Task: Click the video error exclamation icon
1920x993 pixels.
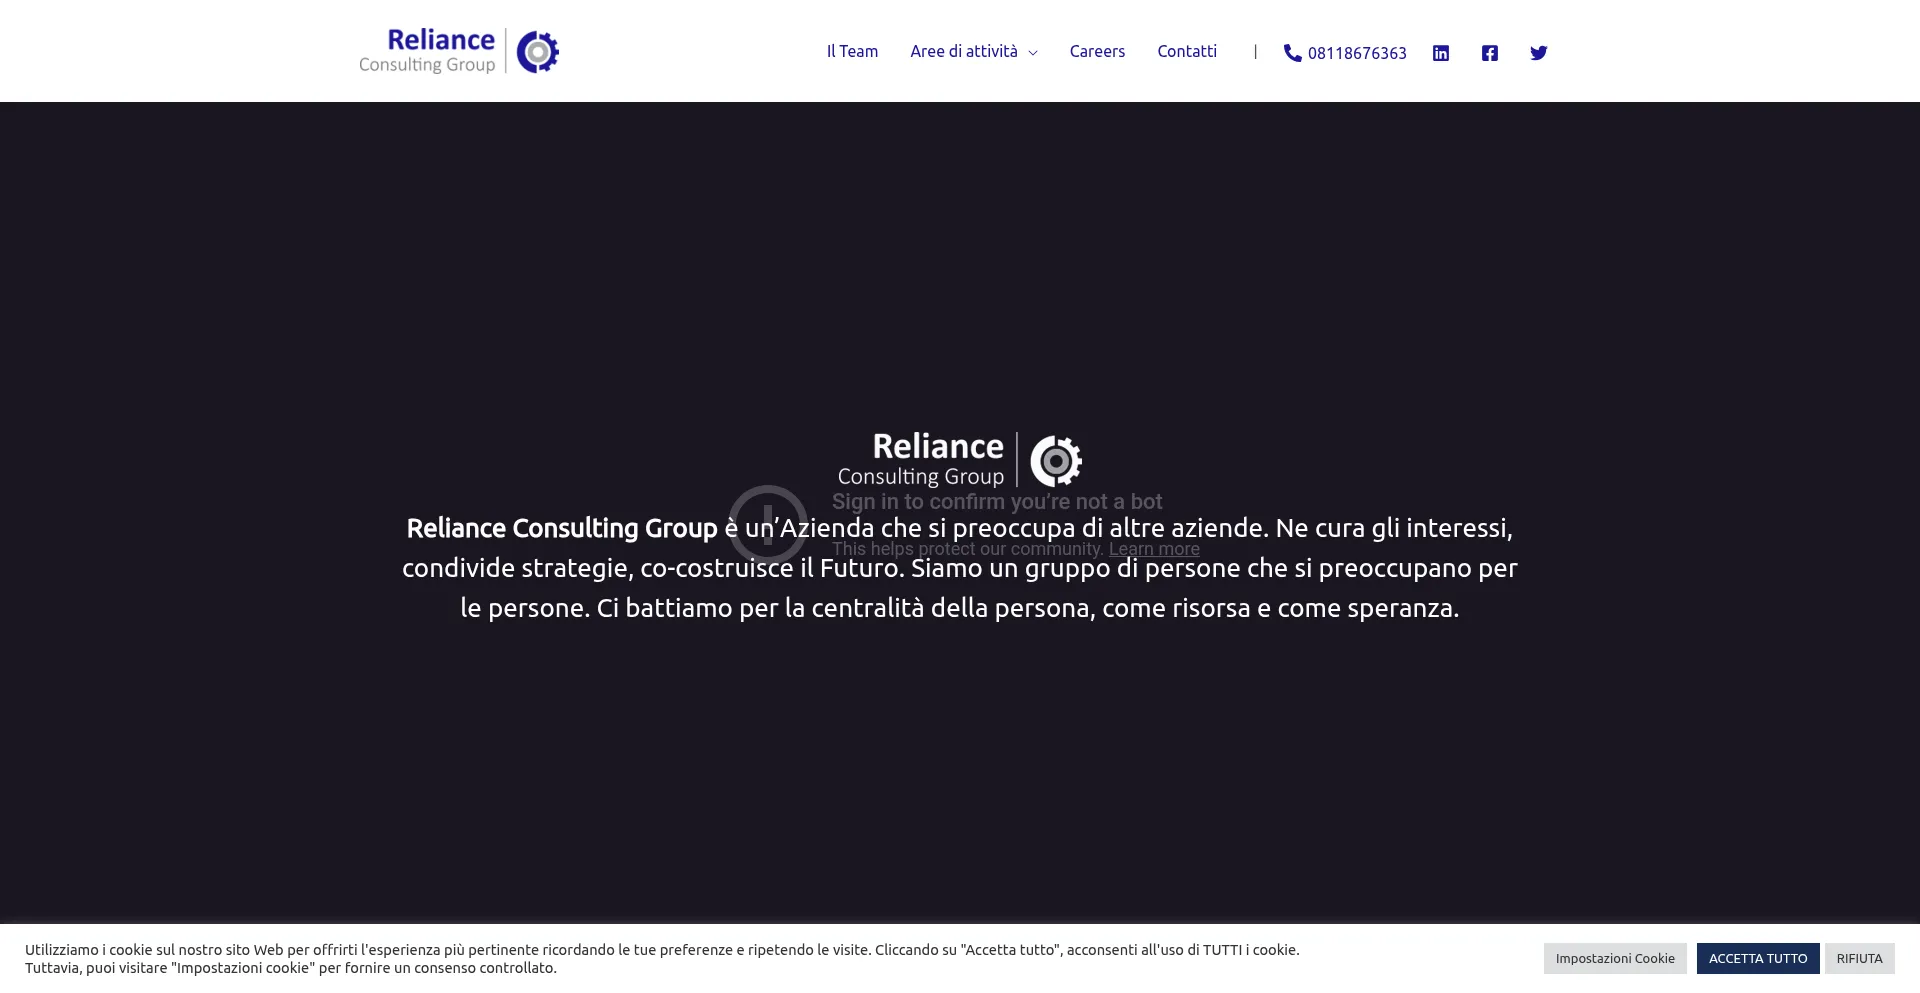Action: point(767,524)
